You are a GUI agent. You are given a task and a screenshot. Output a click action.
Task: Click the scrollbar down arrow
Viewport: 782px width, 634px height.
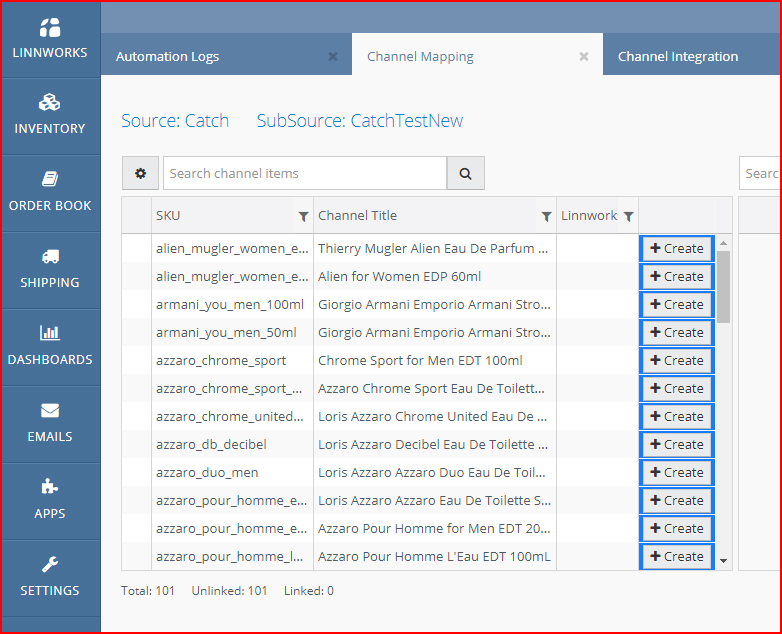[723, 561]
